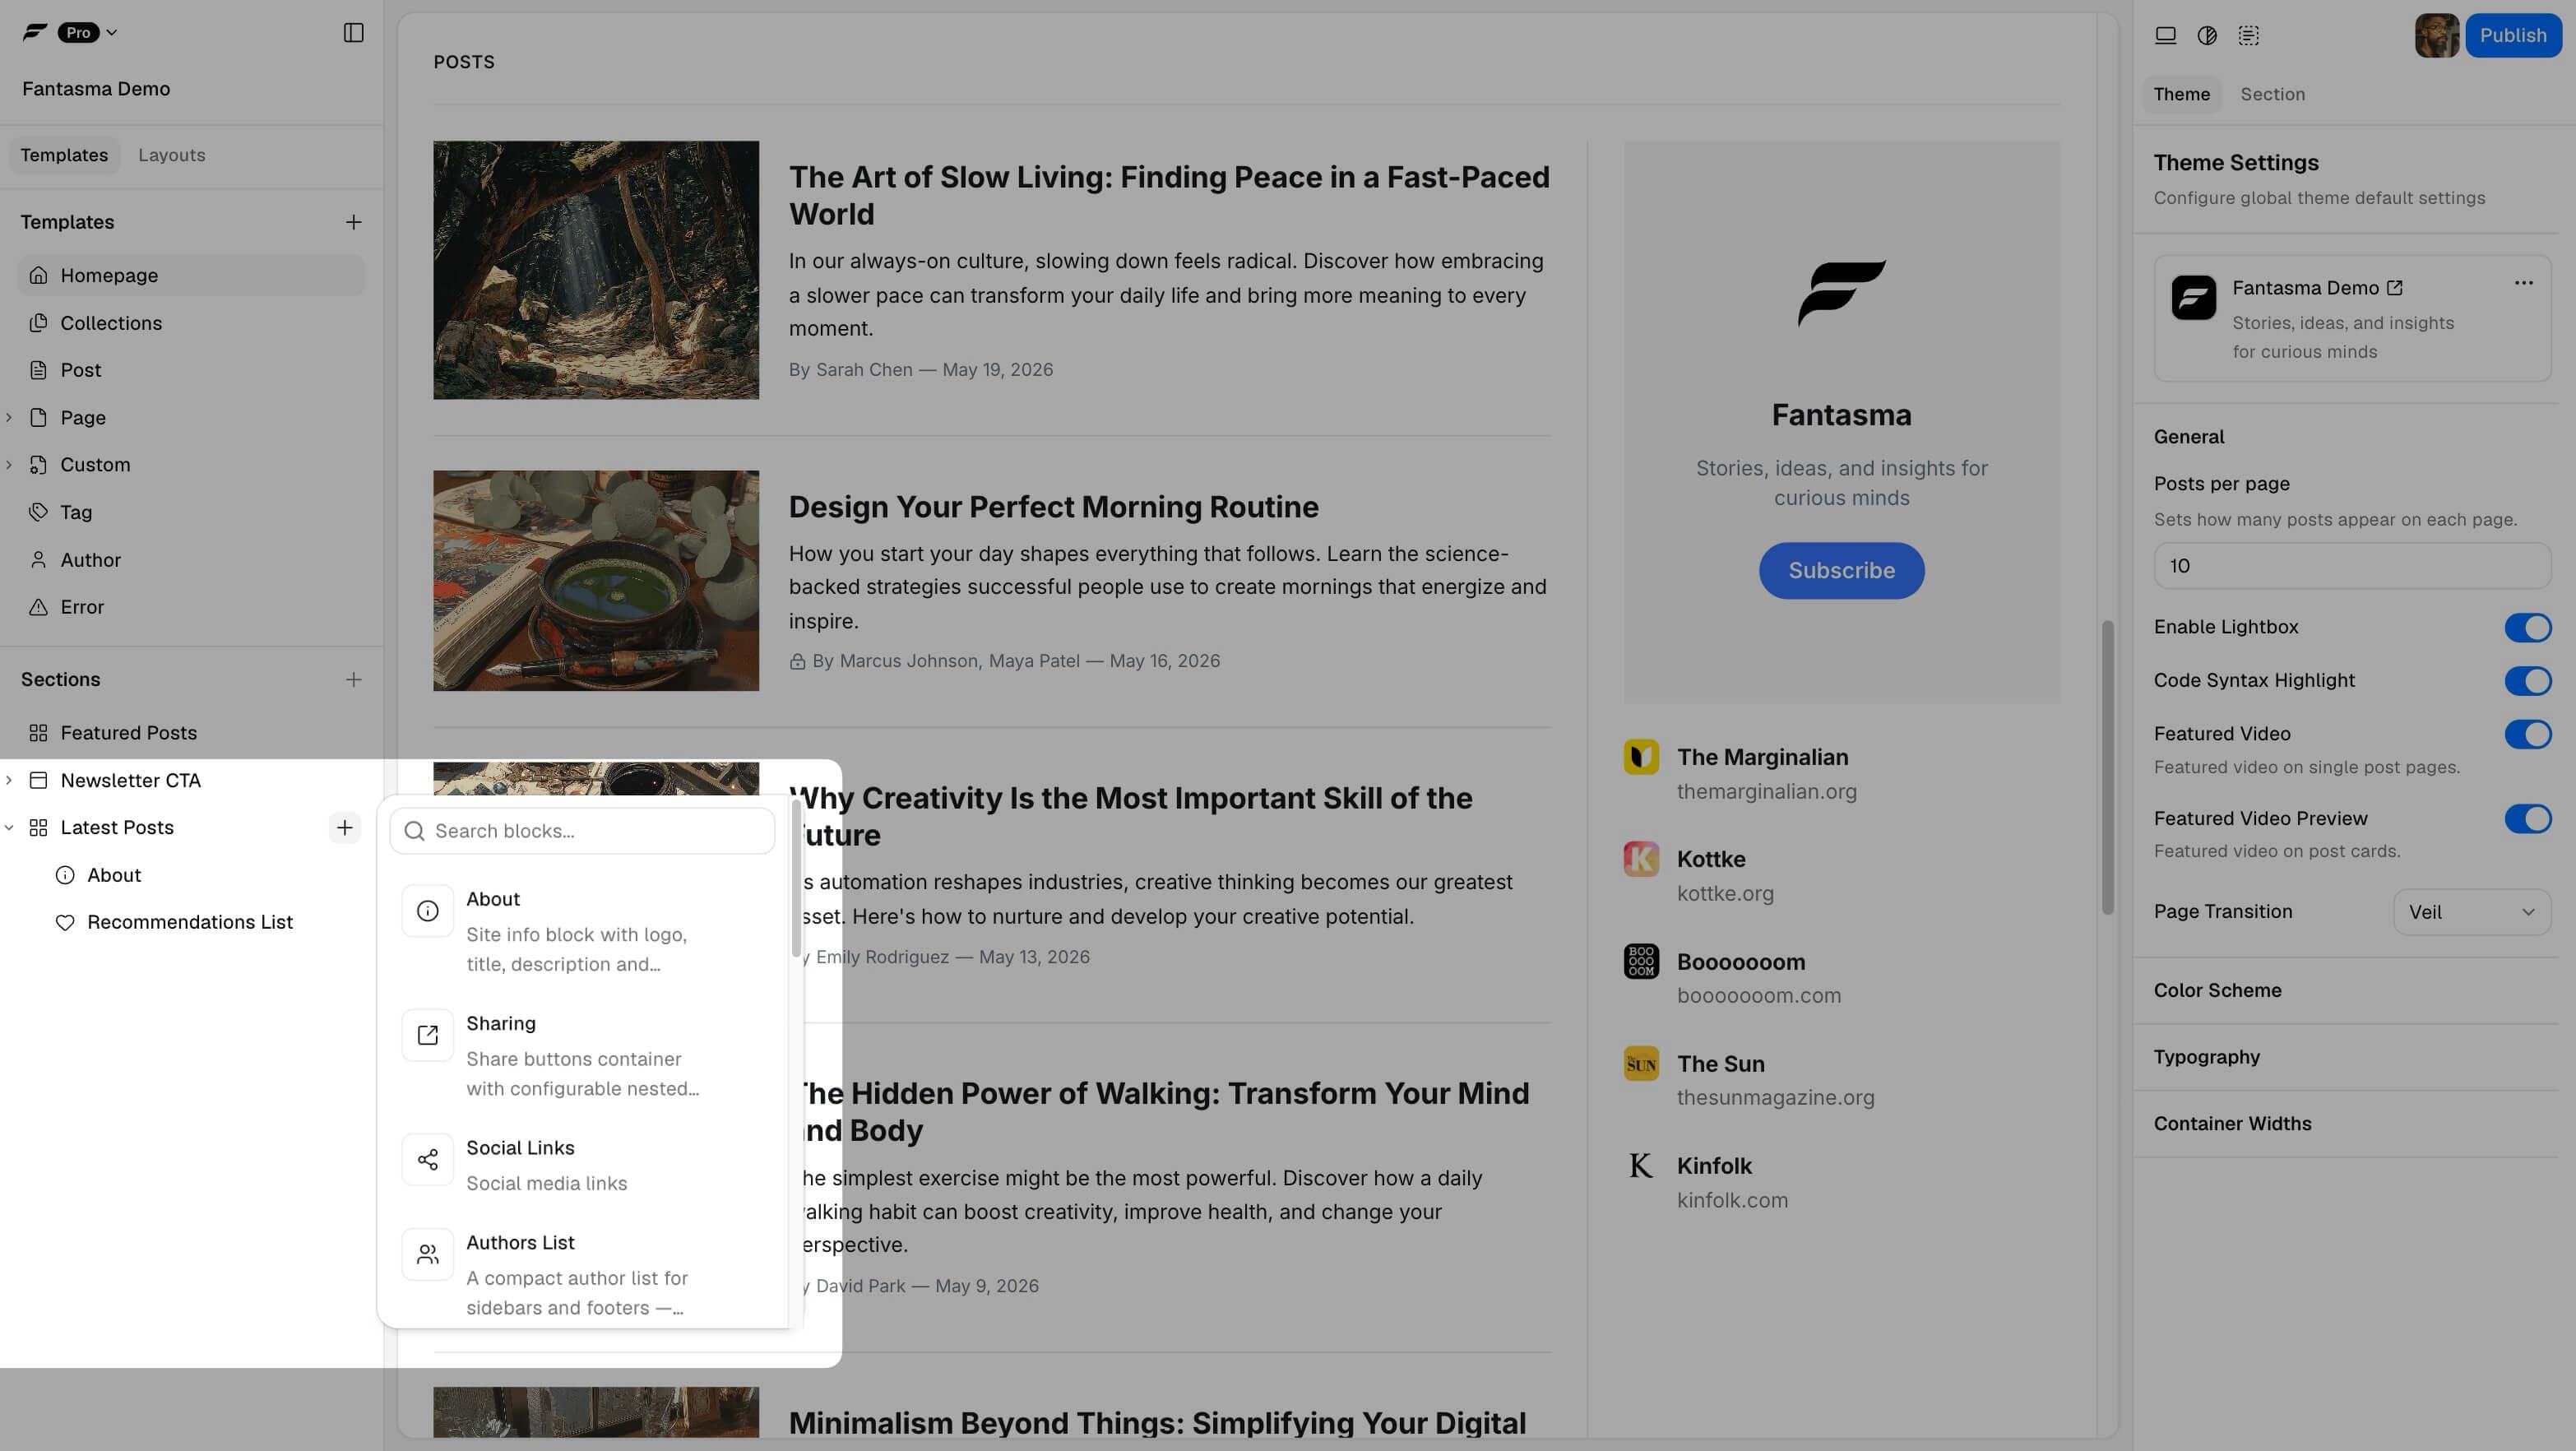Switch to the Layouts tab
Viewport: 2576px width, 1451px height.
click(x=172, y=155)
